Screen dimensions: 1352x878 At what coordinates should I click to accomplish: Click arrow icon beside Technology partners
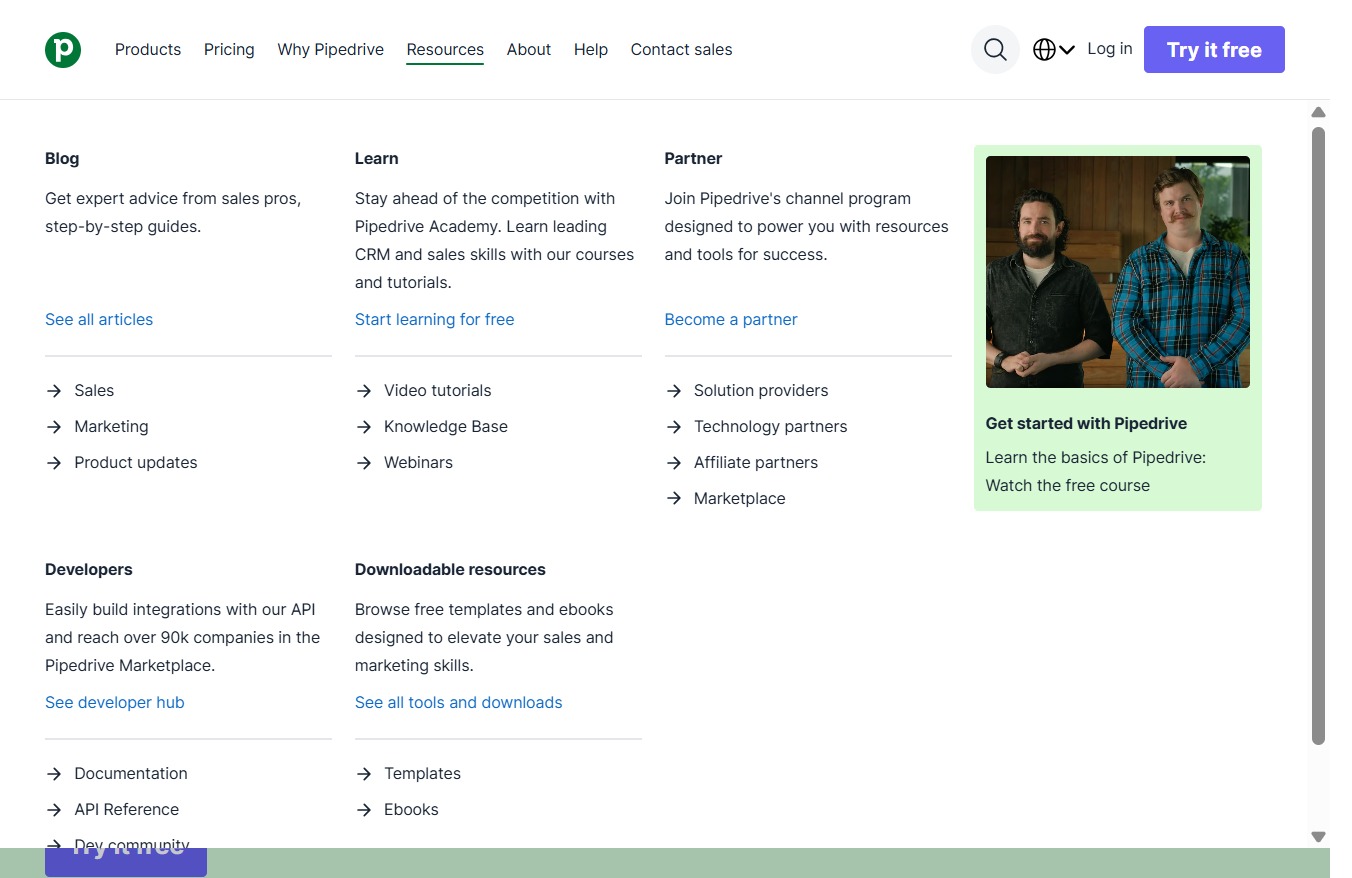click(x=674, y=427)
